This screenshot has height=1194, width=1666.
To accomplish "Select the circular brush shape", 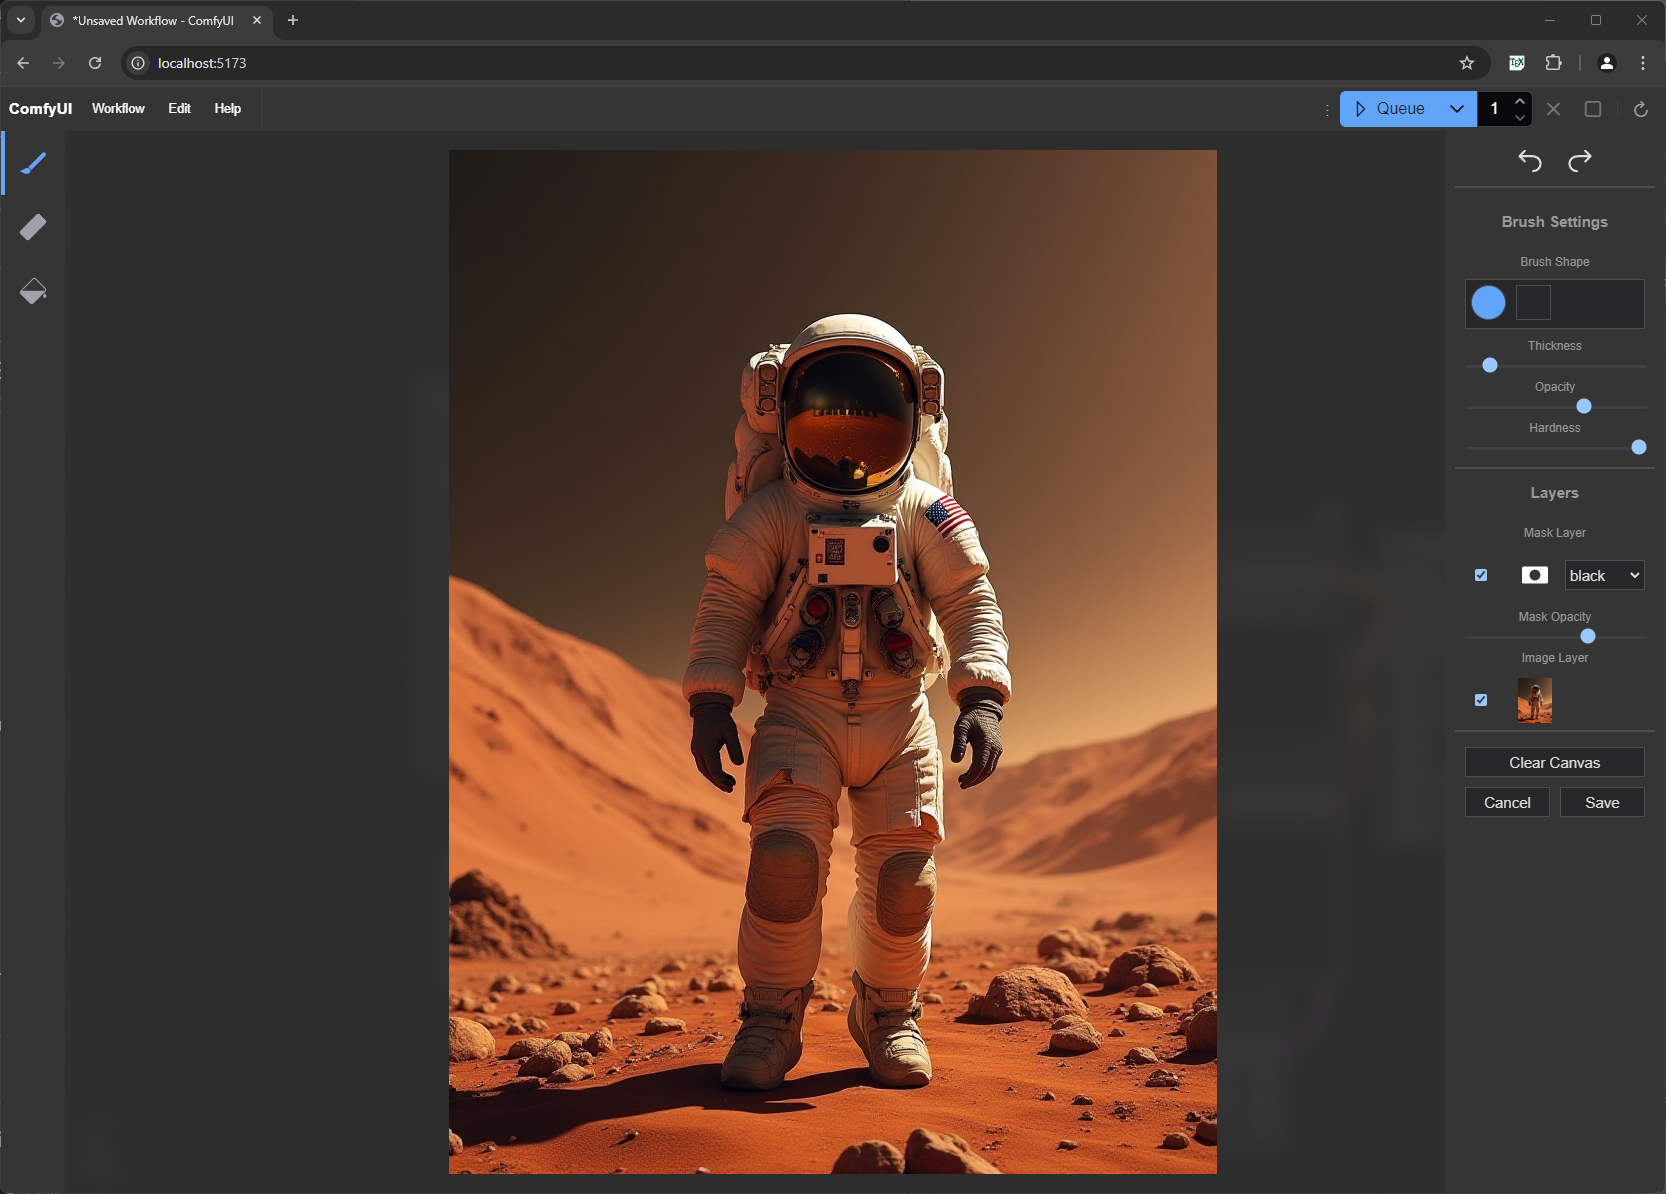I will [x=1488, y=302].
